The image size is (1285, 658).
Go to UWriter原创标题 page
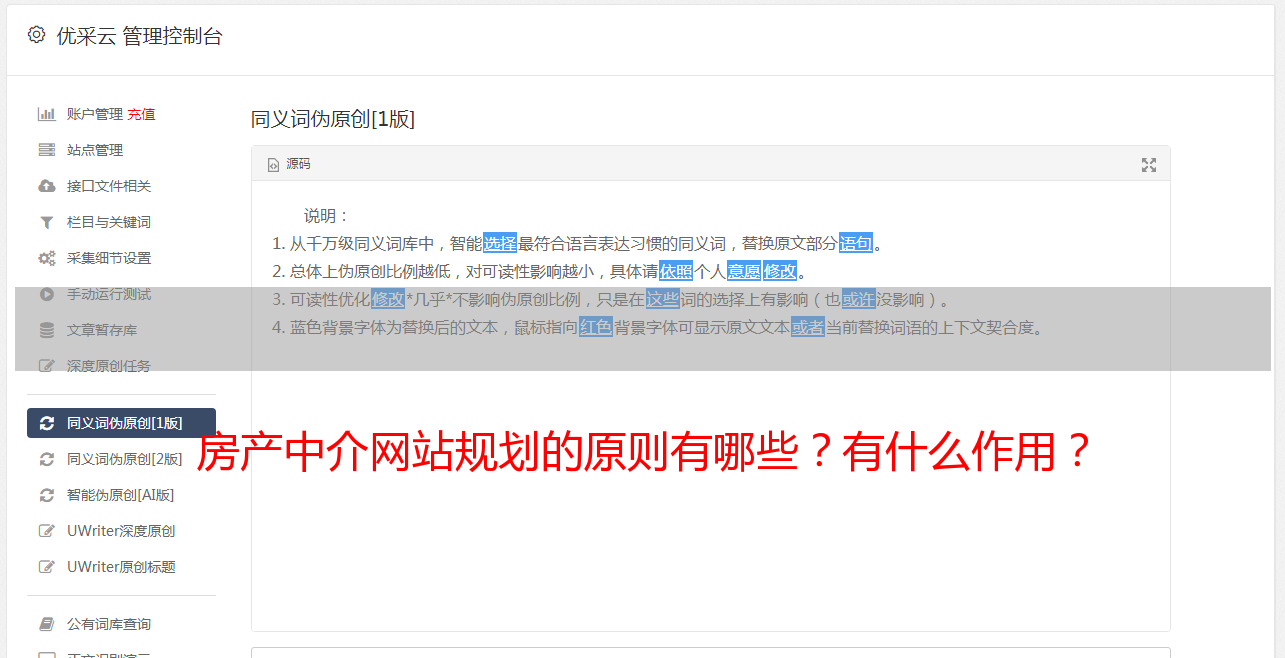tap(121, 567)
